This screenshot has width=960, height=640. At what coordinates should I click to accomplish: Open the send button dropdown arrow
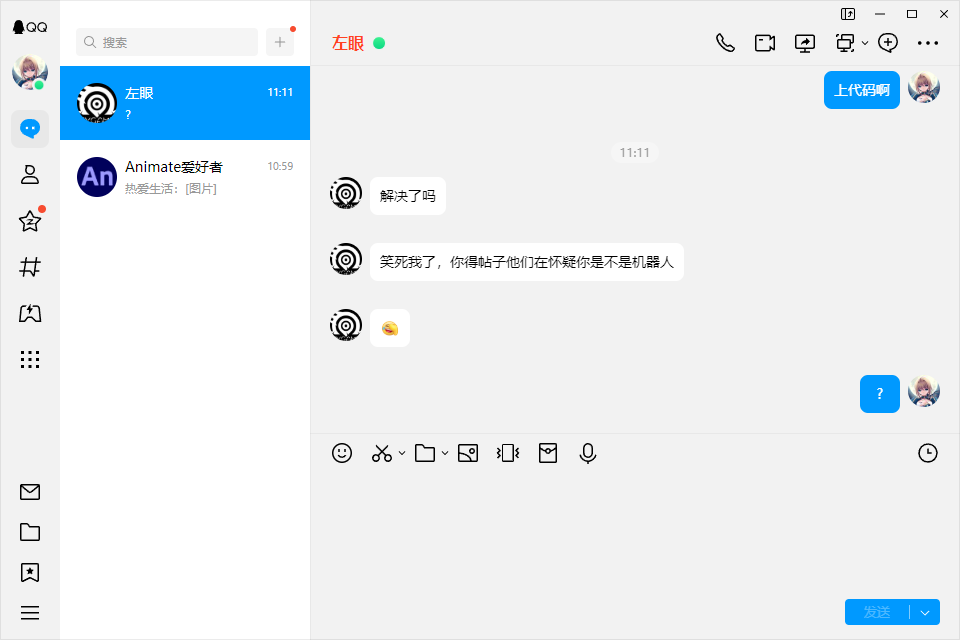coord(925,612)
